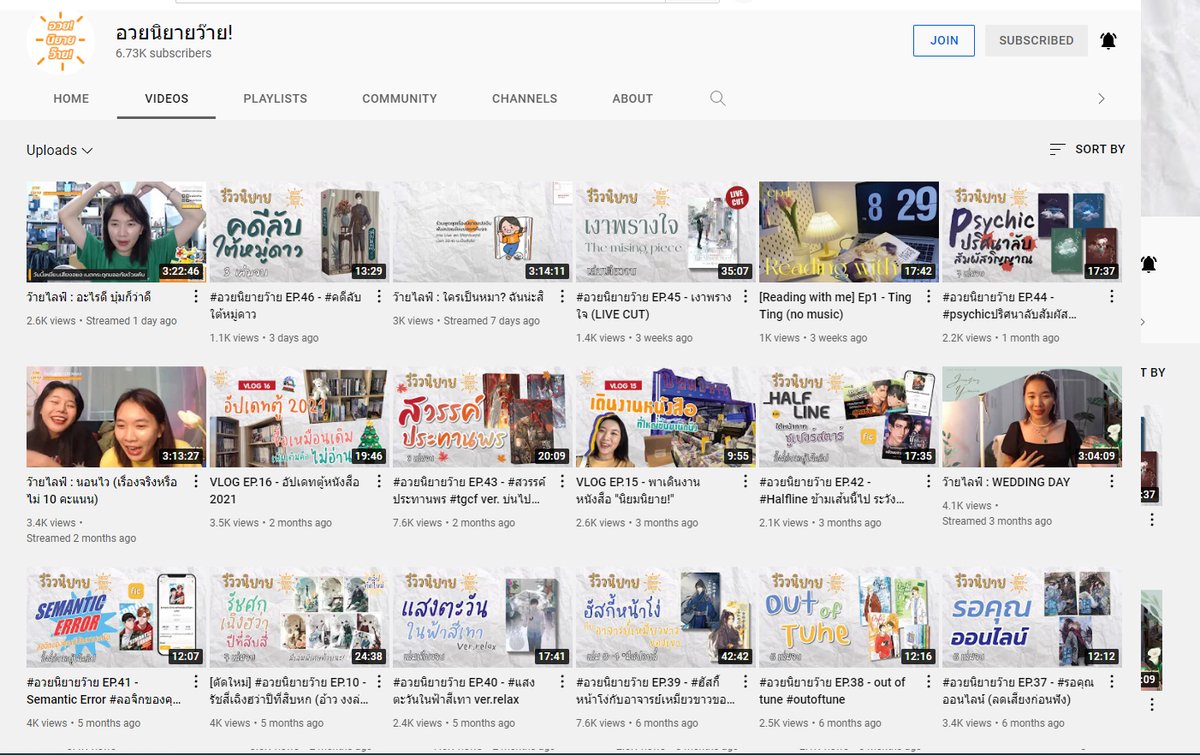Go to the COMMUNITY tab
The height and width of the screenshot is (755, 1200).
pyautogui.click(x=399, y=99)
